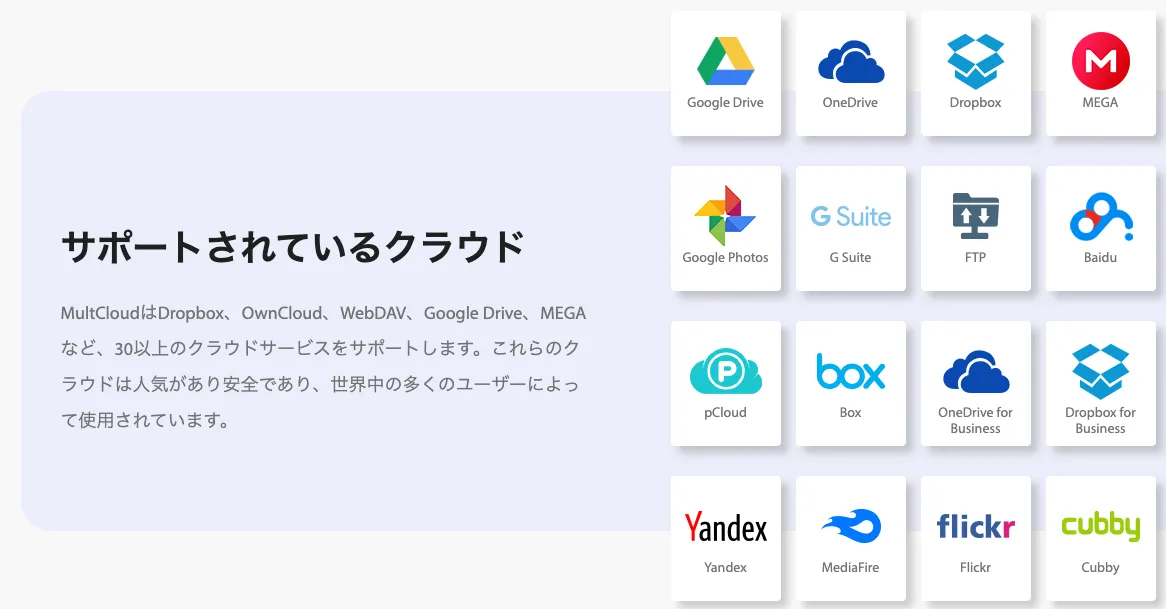Choose the FTP folder icon
Image resolution: width=1166 pixels, height=609 pixels.
[x=975, y=216]
